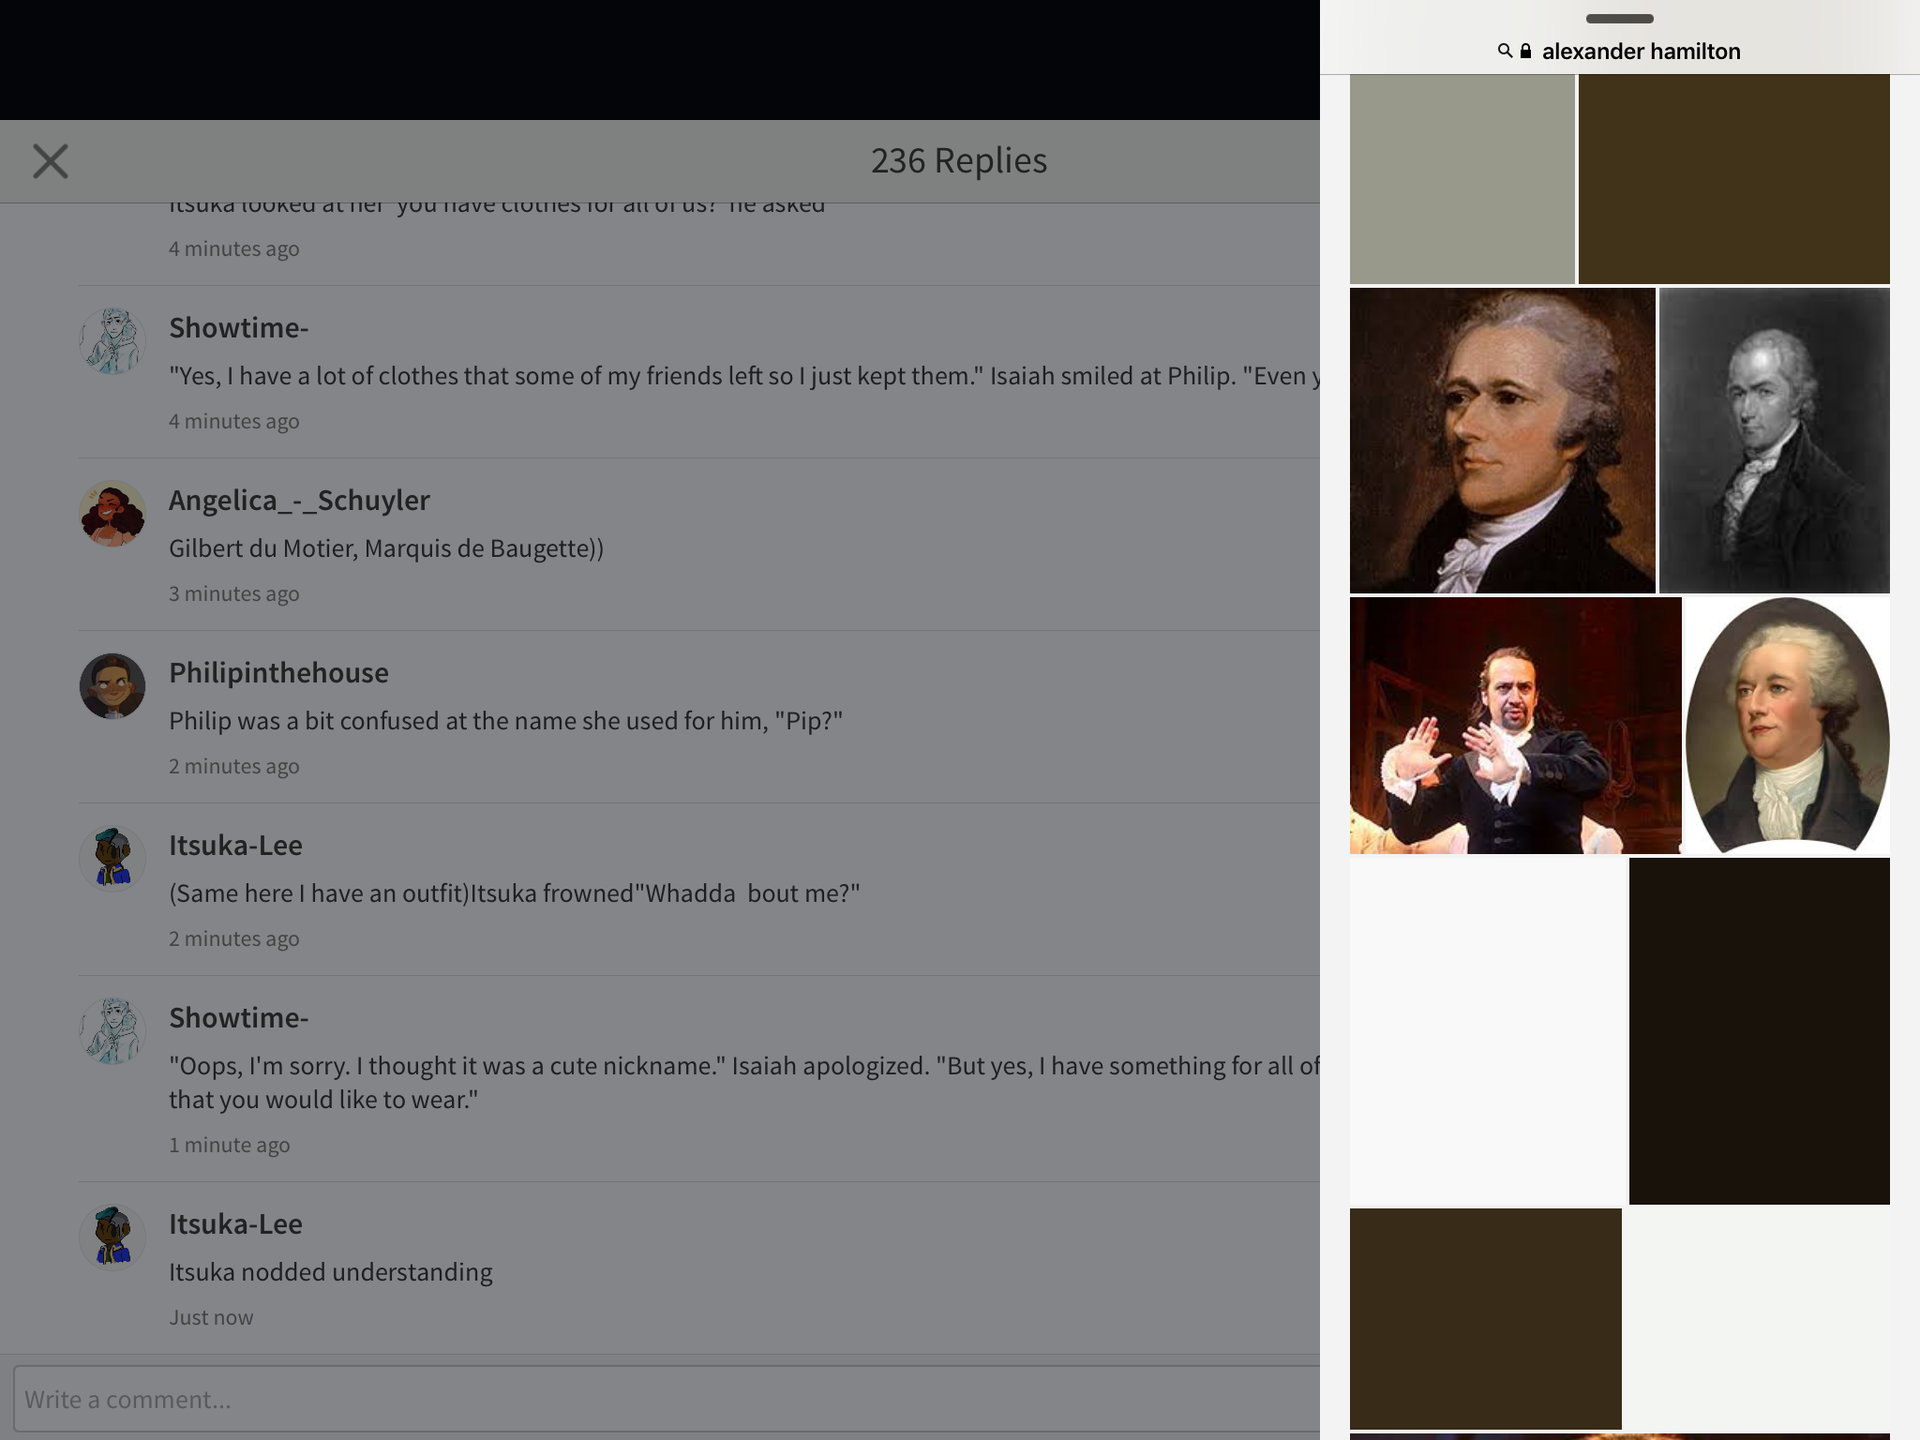Open Showtime- avatar on the clothes comment
The width and height of the screenshot is (1920, 1440).
[x=112, y=341]
